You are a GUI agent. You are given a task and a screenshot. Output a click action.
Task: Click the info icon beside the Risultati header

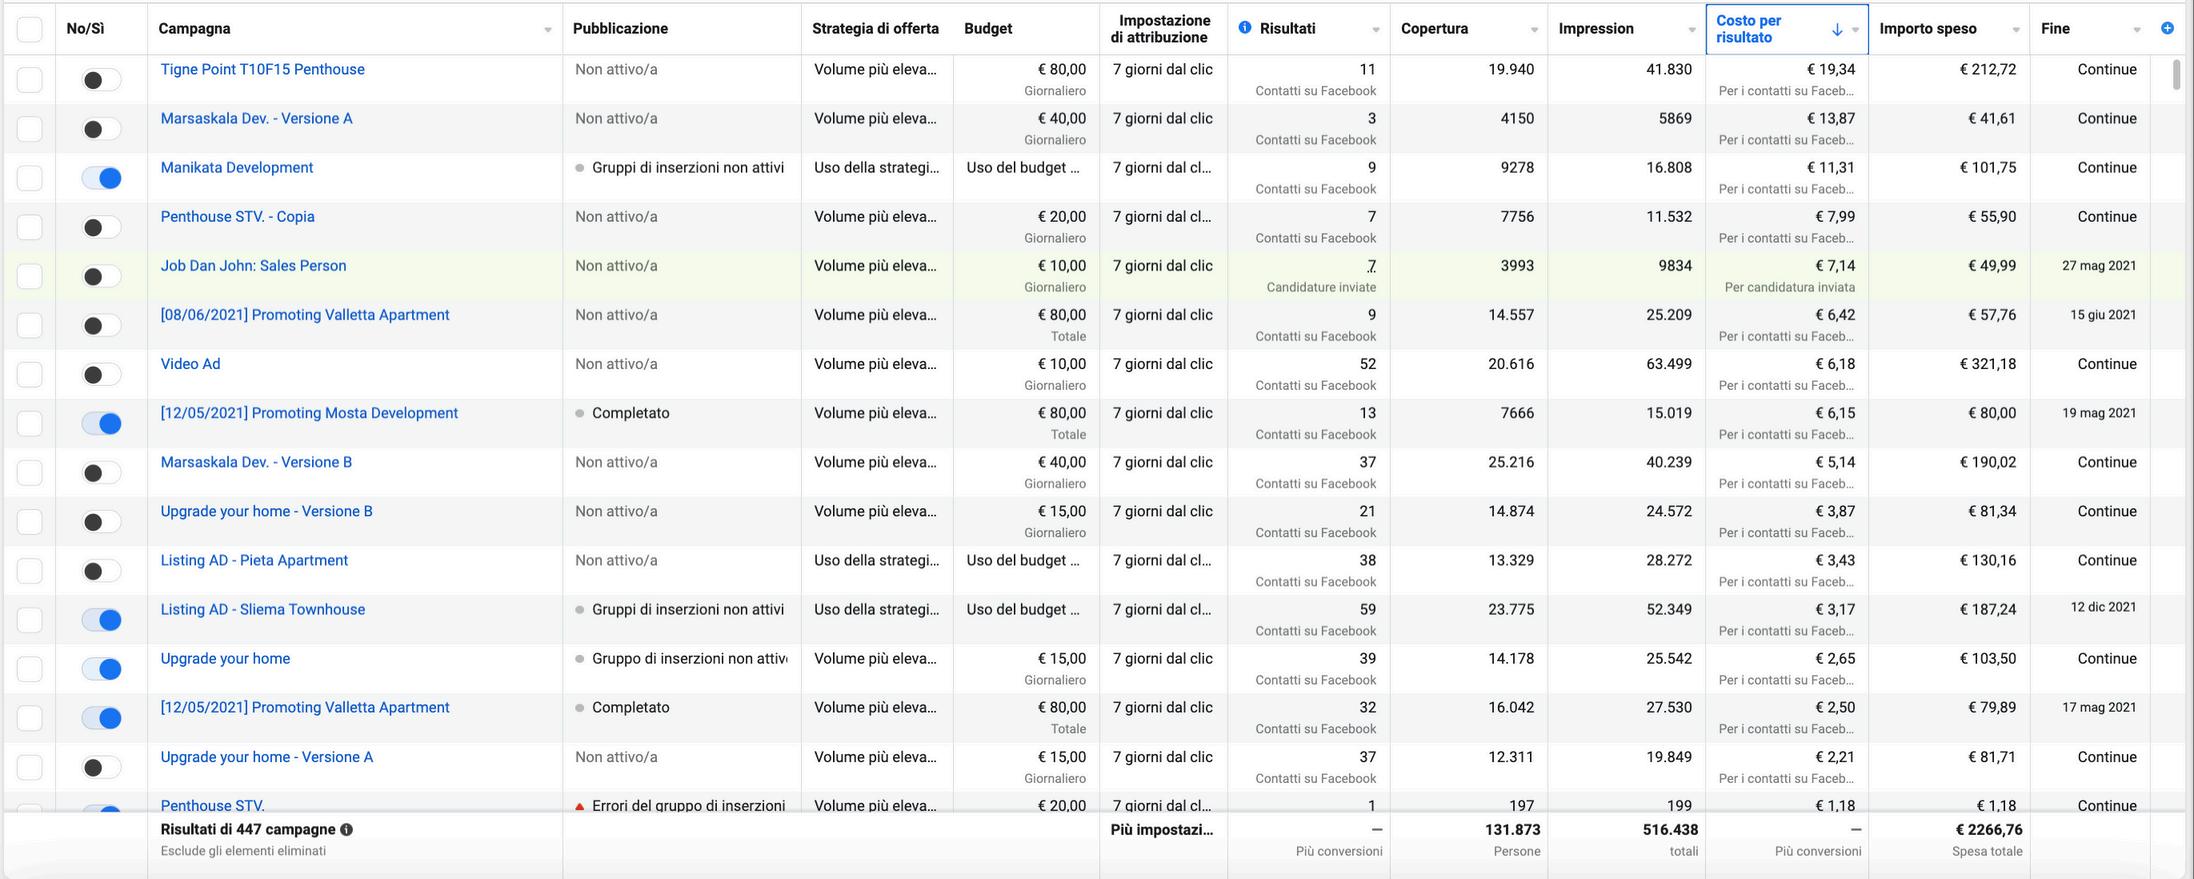point(1244,28)
